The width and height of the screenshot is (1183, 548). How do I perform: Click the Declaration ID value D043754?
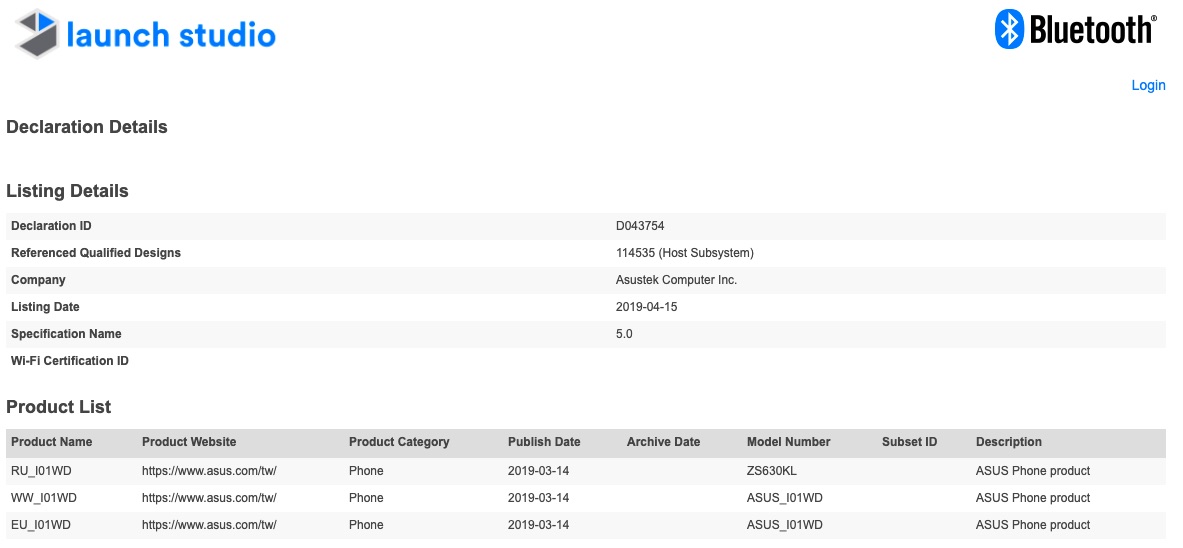click(x=640, y=226)
